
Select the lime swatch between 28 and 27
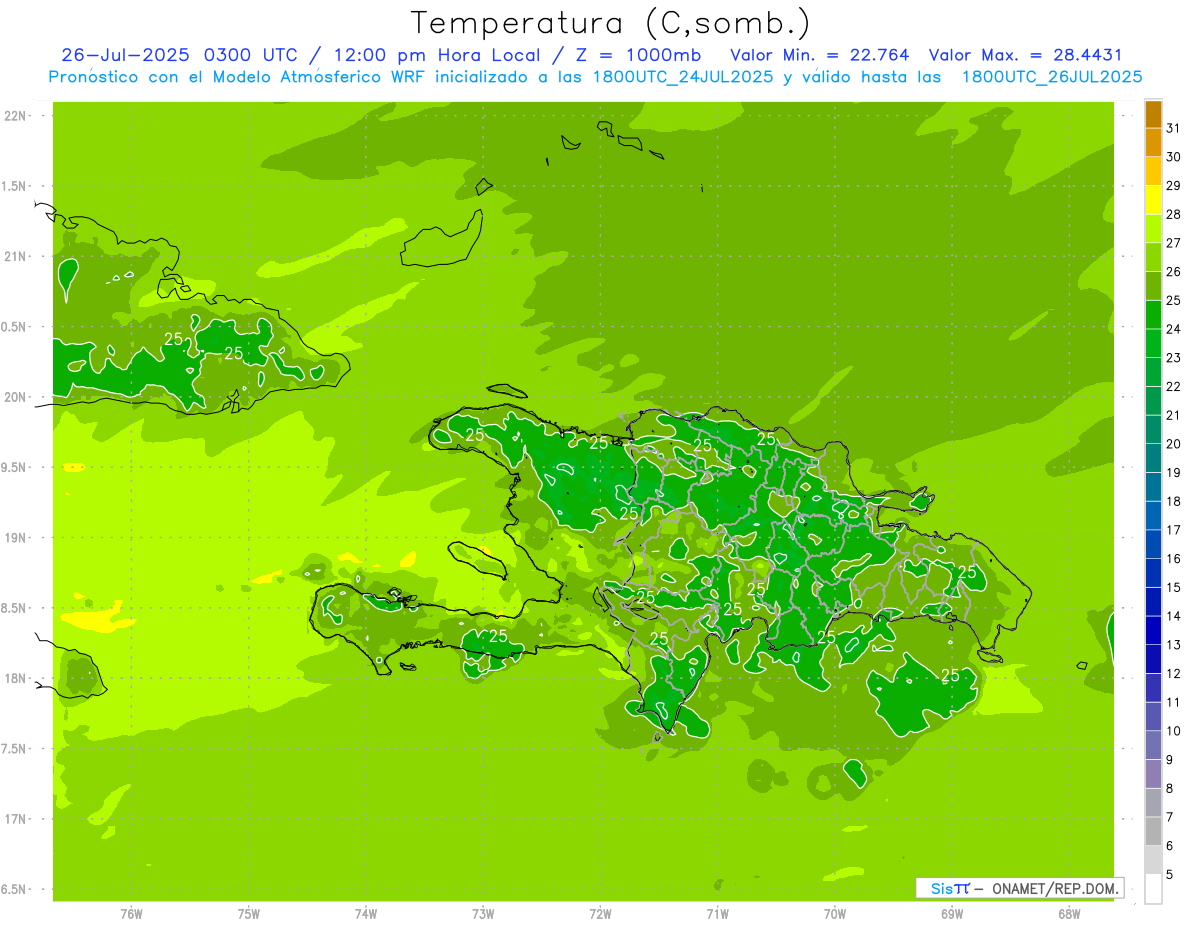pos(1154,228)
